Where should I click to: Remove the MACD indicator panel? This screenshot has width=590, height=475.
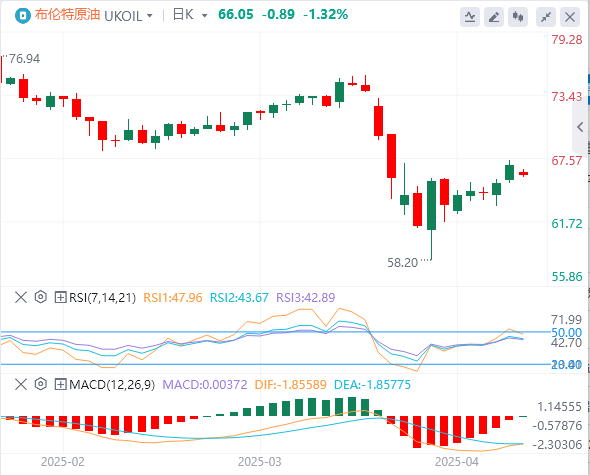point(21,384)
